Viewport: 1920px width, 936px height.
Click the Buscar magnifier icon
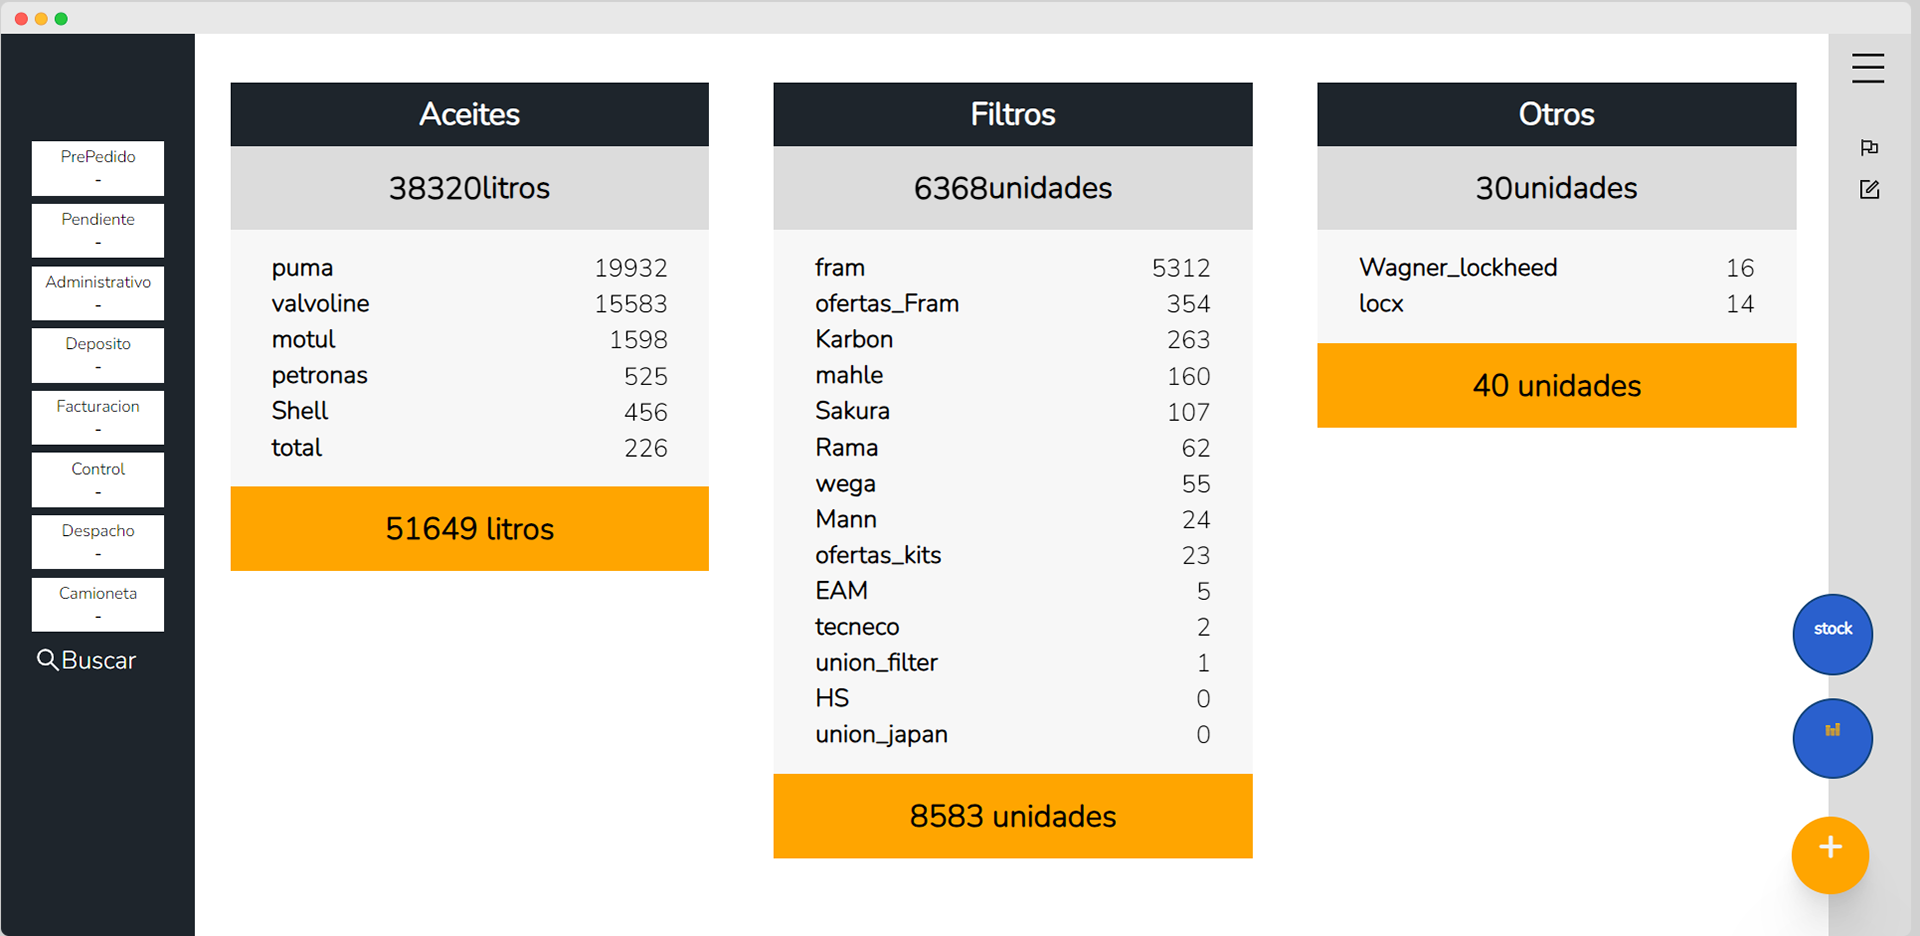tap(47, 660)
